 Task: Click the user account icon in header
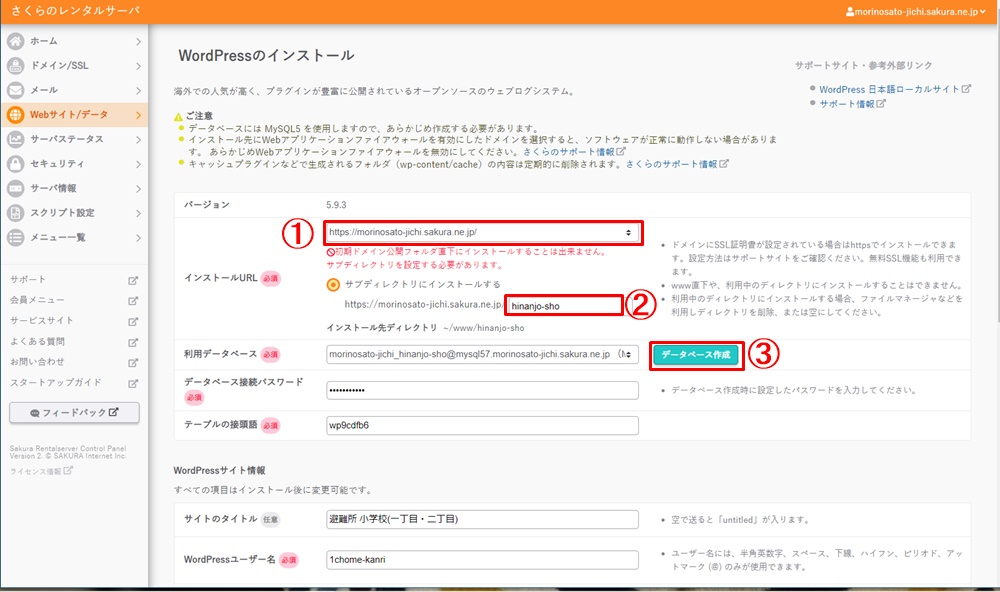pyautogui.click(x=849, y=11)
